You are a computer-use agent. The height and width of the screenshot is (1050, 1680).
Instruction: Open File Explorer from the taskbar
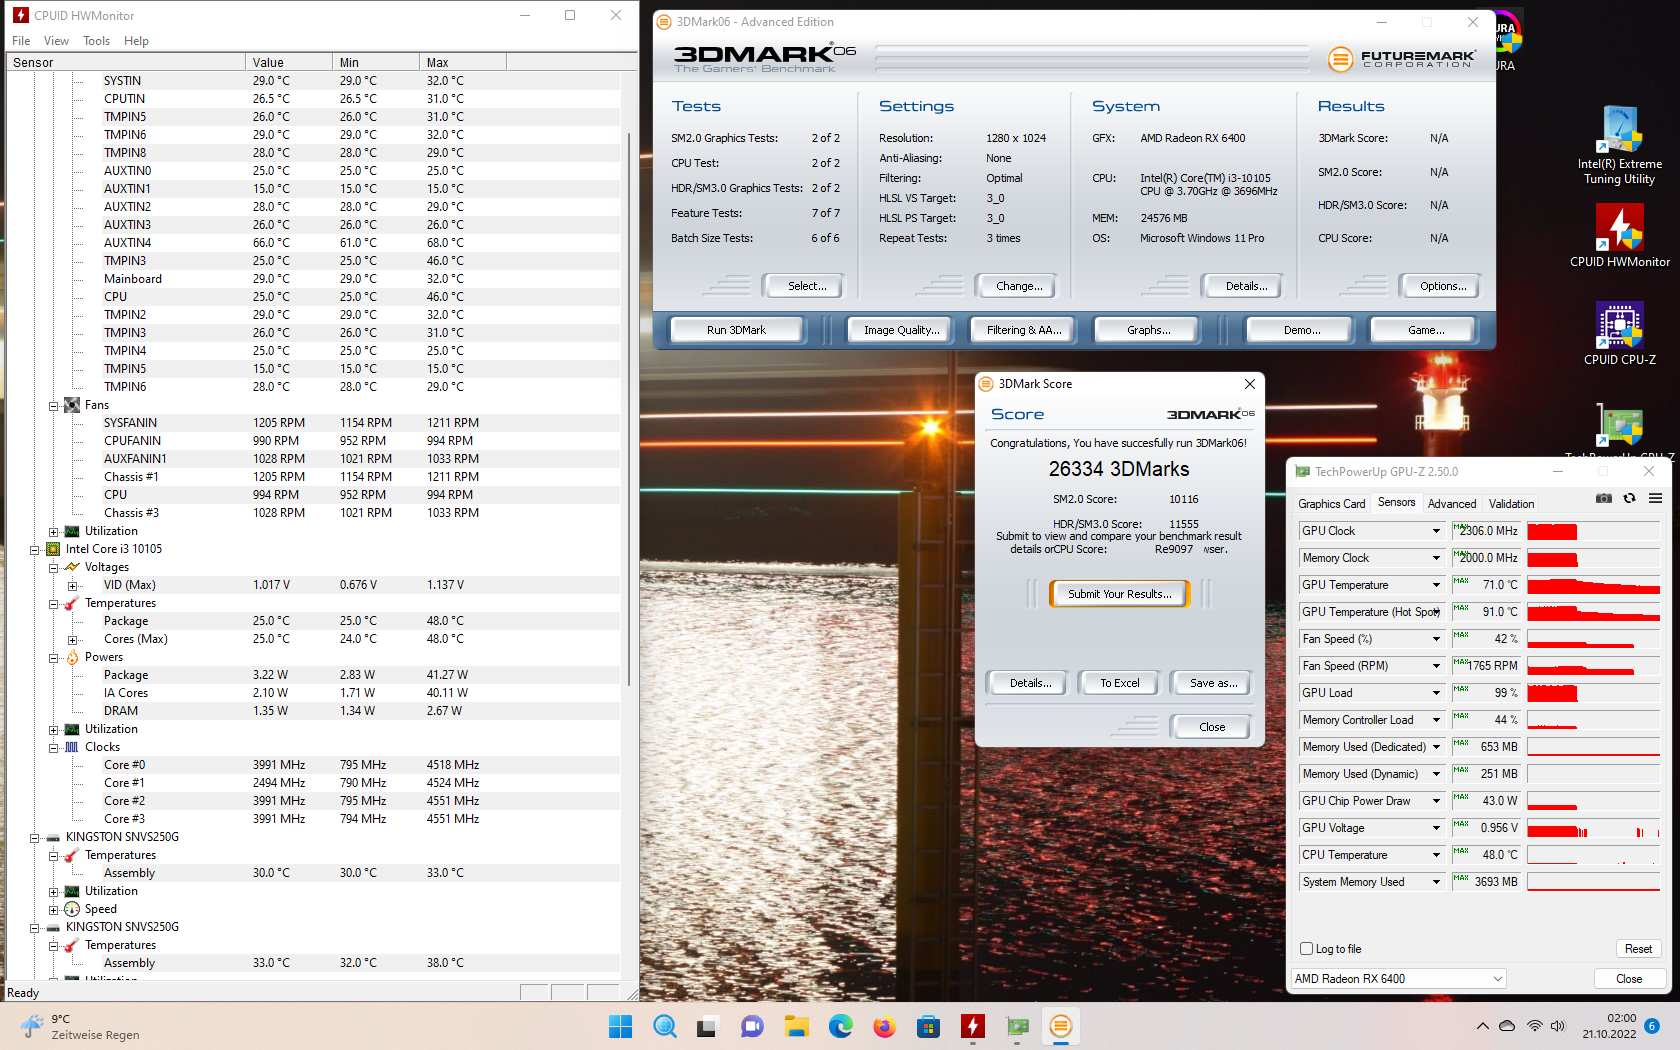pos(796,1026)
